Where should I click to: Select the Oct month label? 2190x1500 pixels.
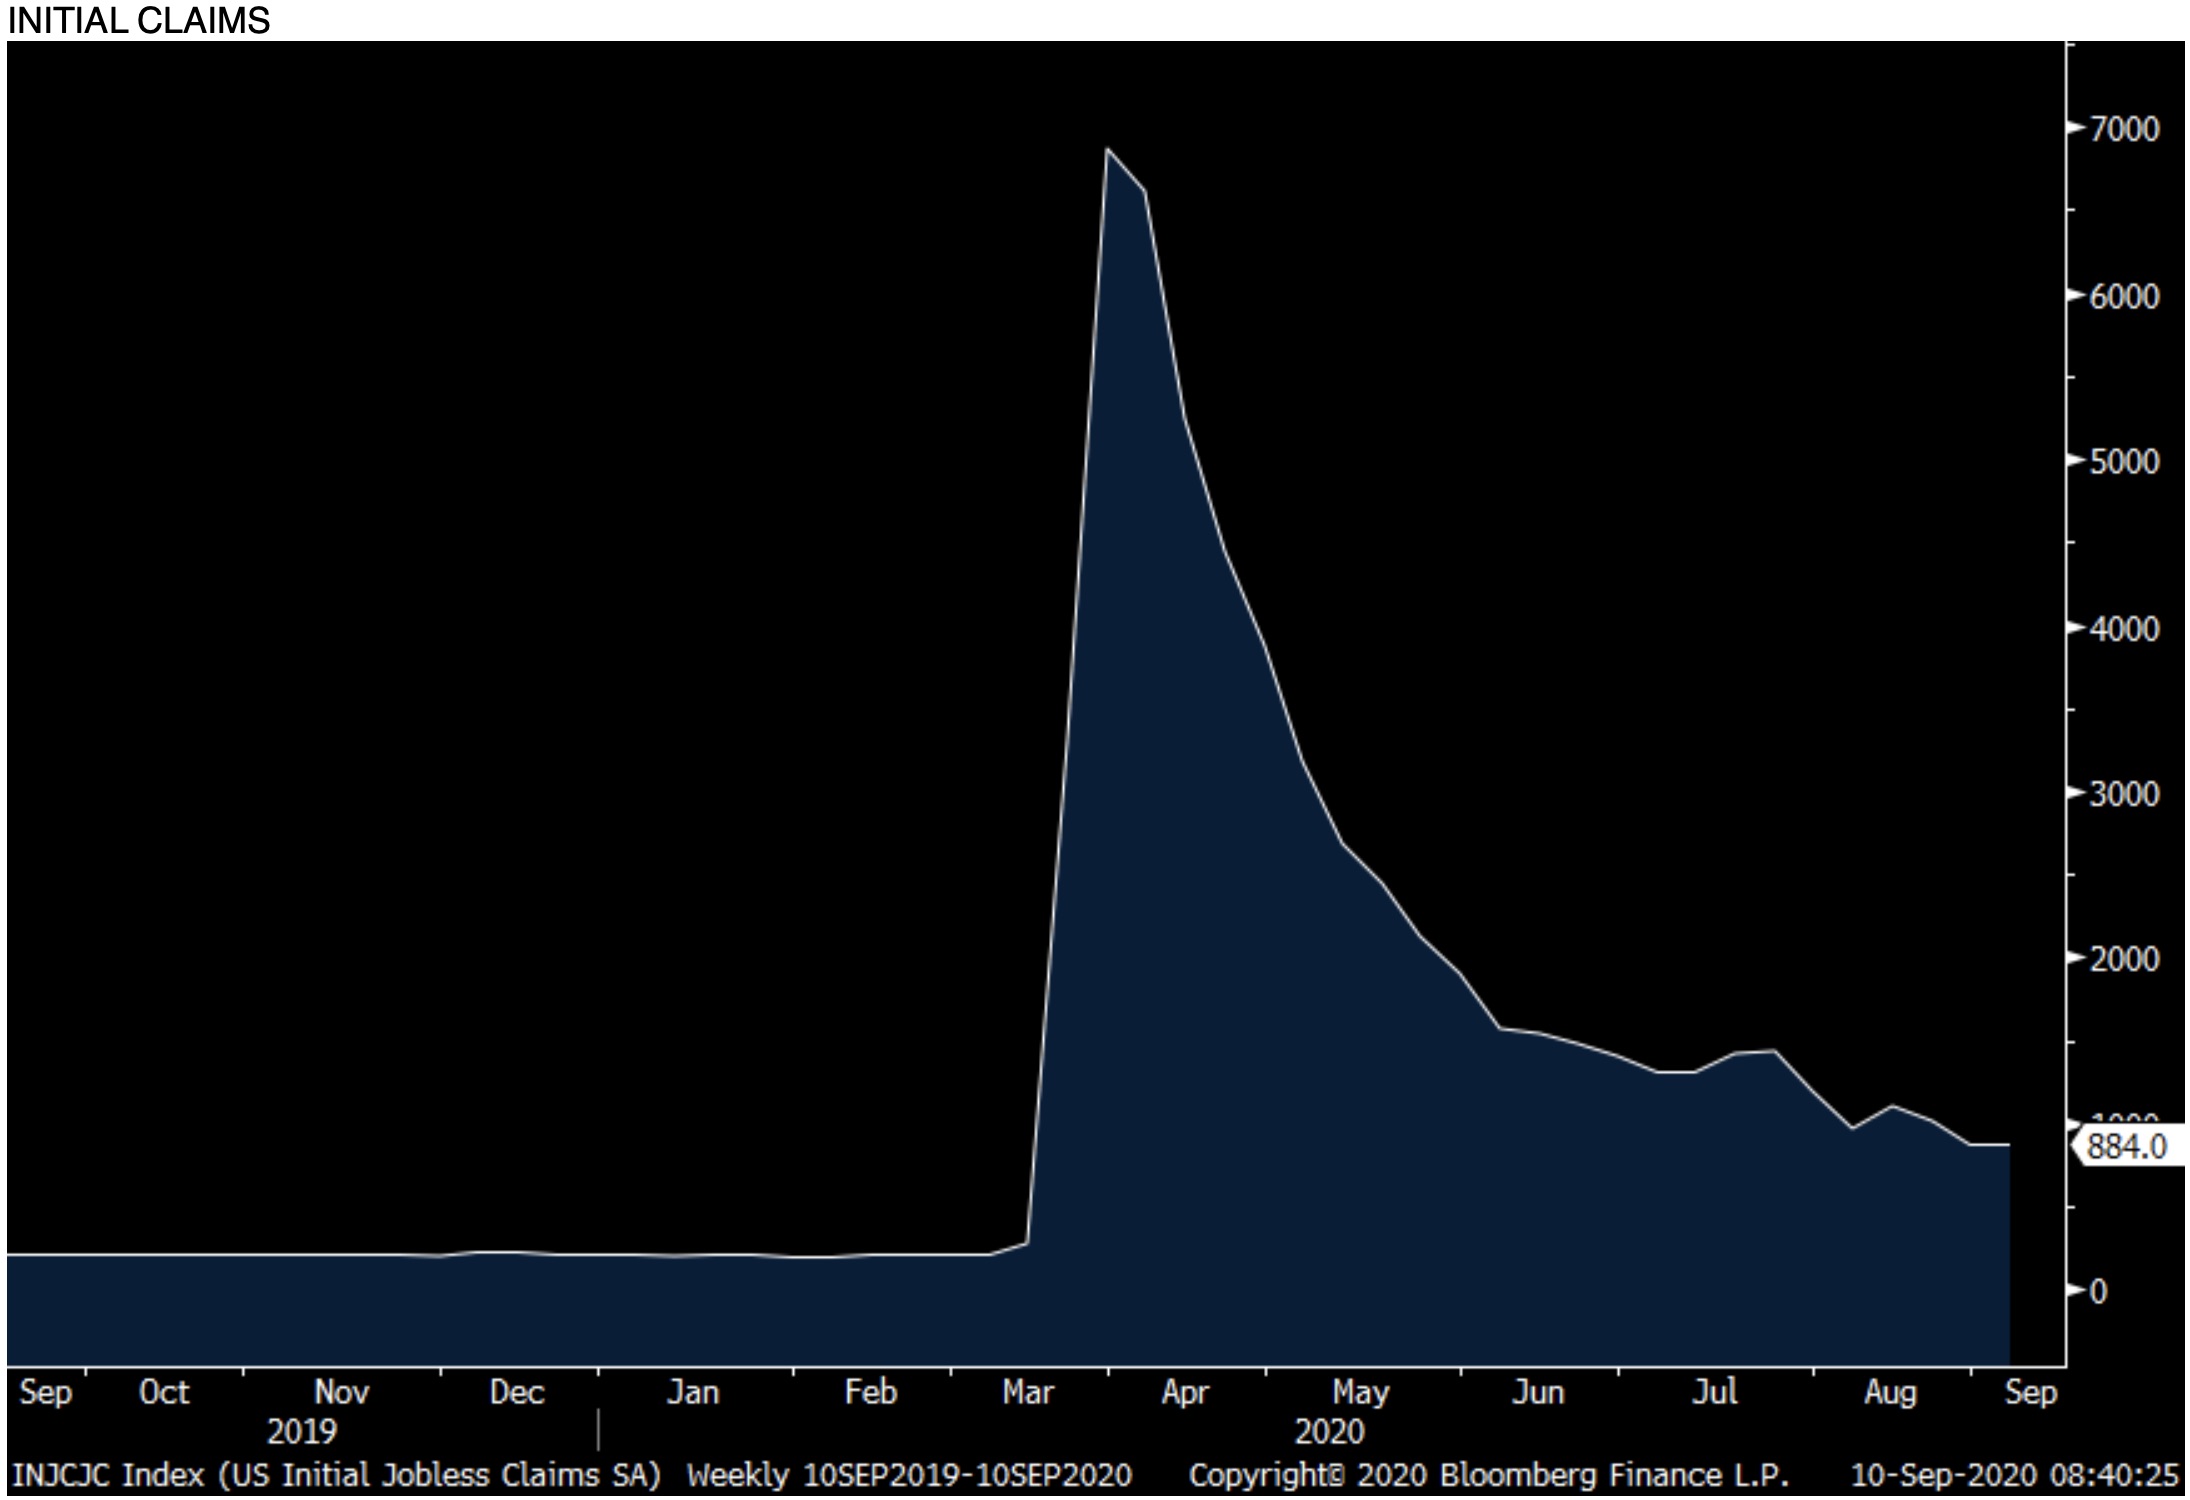click(164, 1392)
